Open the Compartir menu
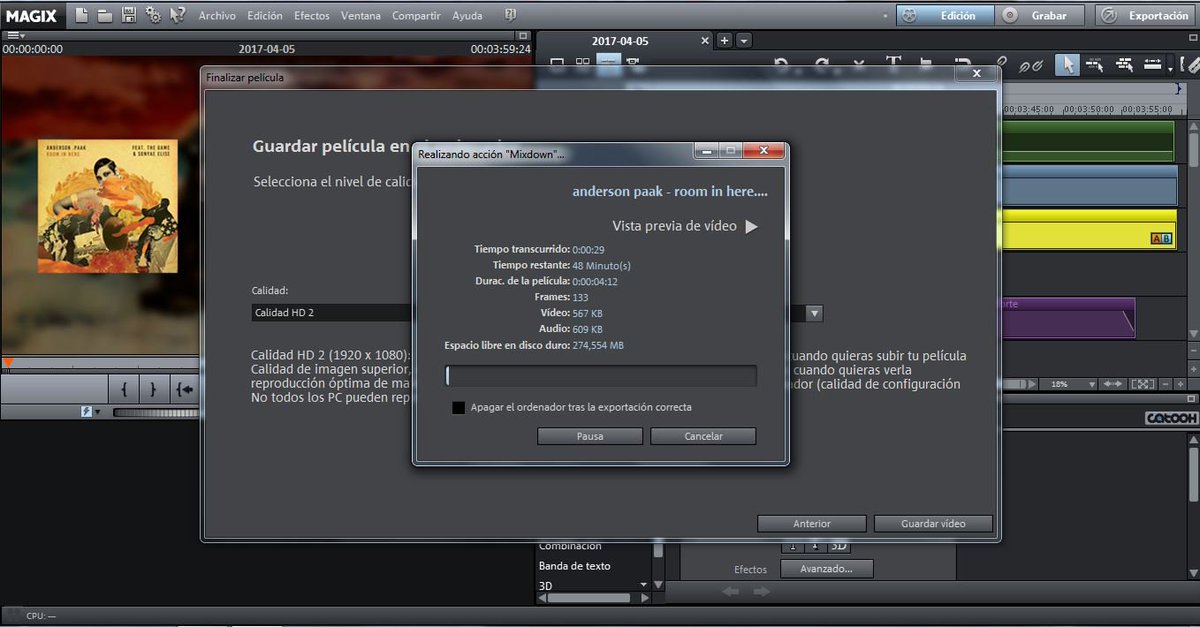 [416, 16]
